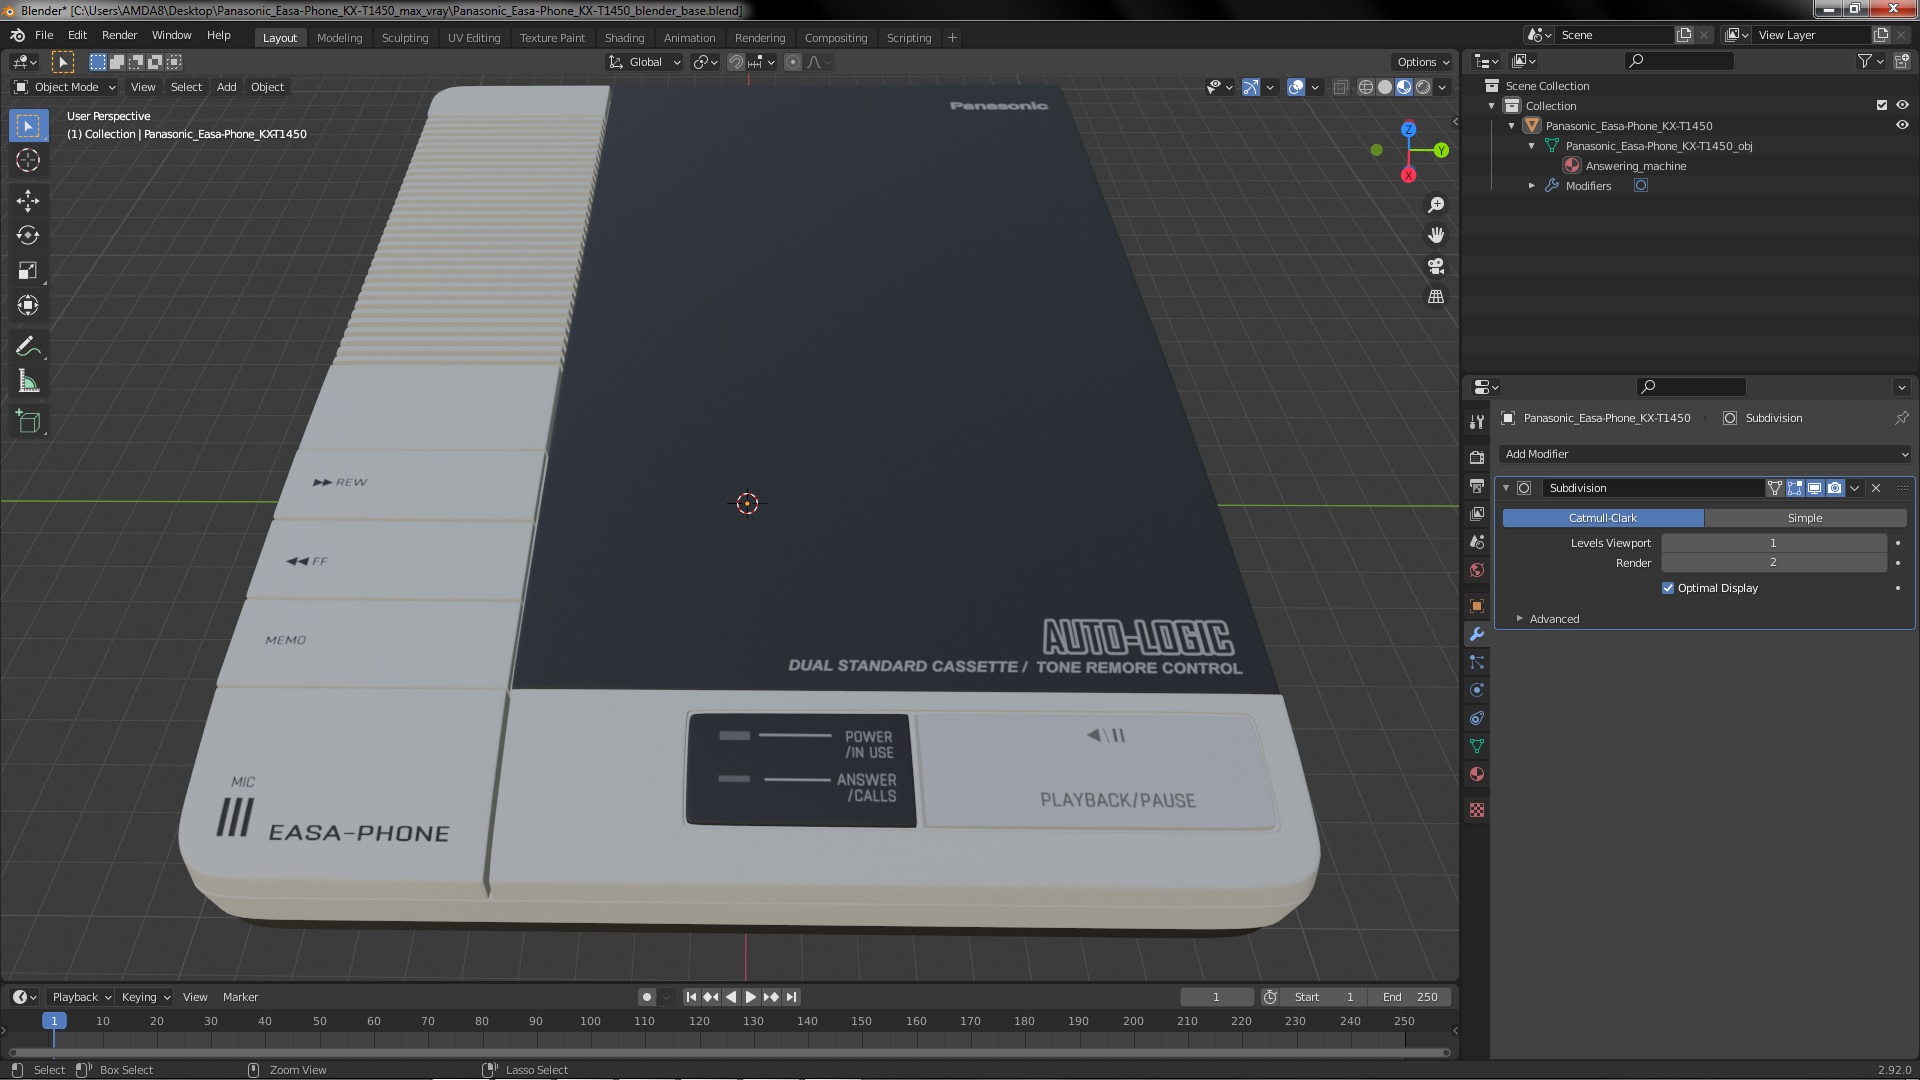Toggle snapping magnet in header

click(735, 62)
